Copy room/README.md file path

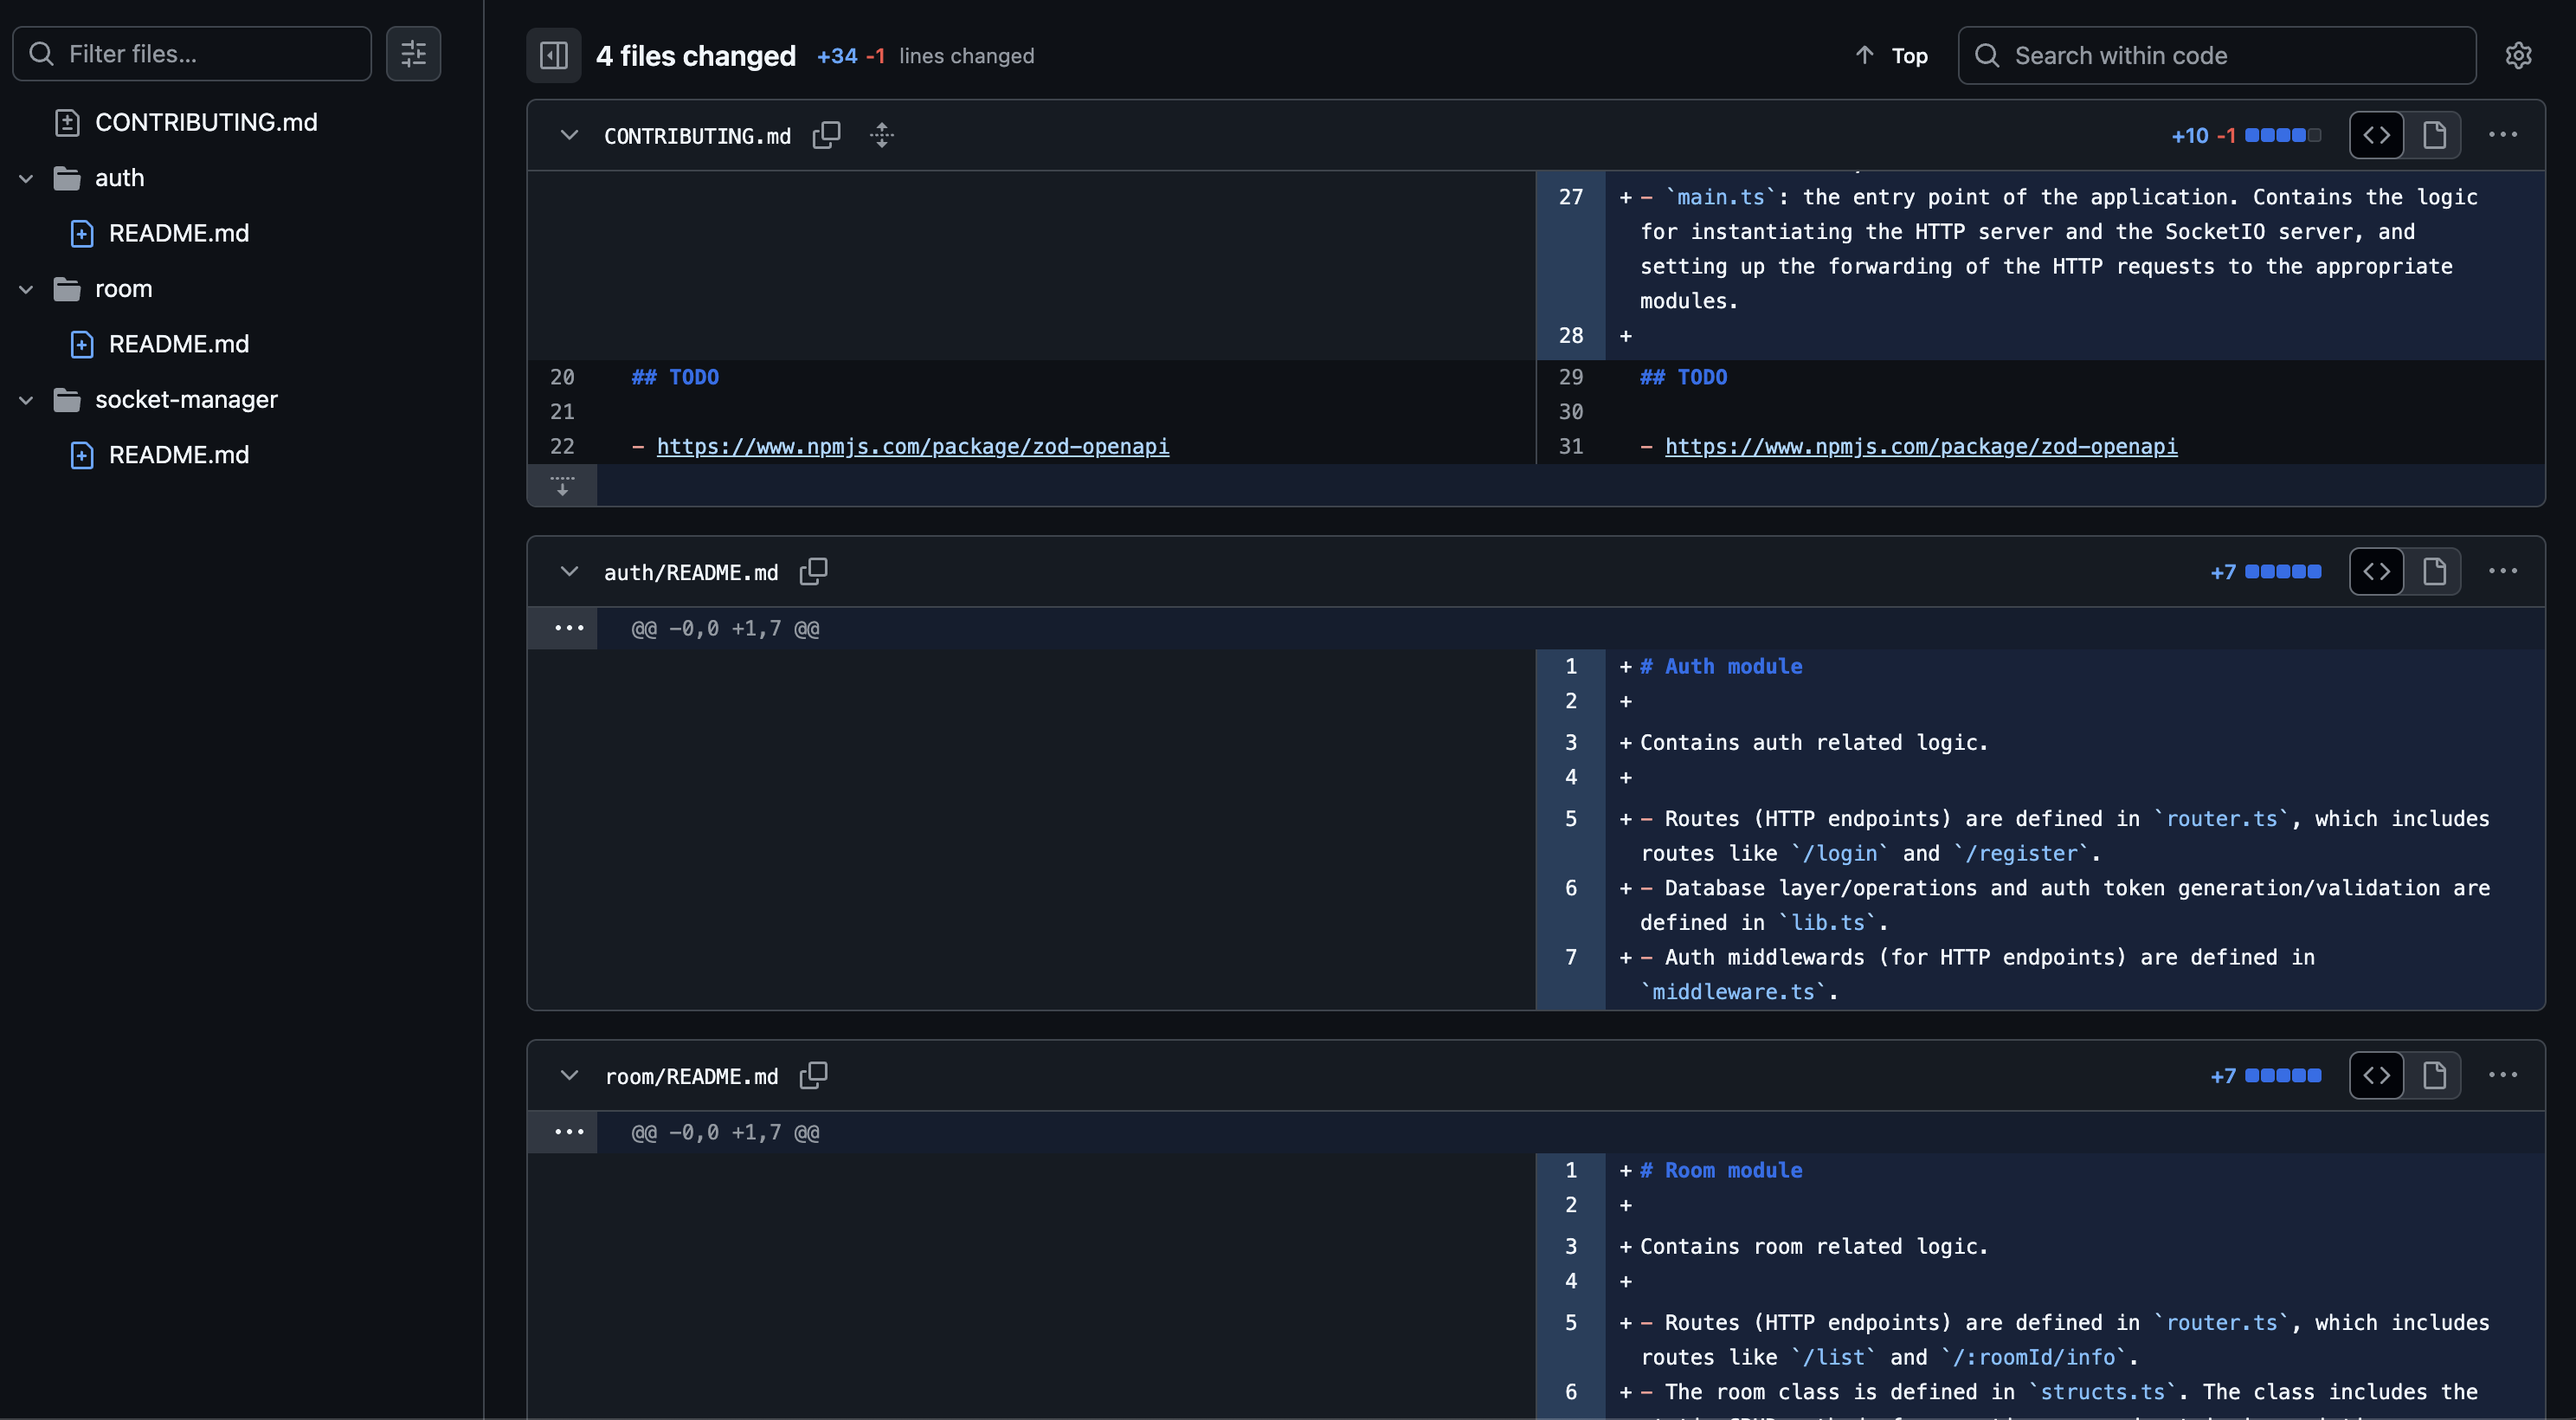tap(813, 1075)
